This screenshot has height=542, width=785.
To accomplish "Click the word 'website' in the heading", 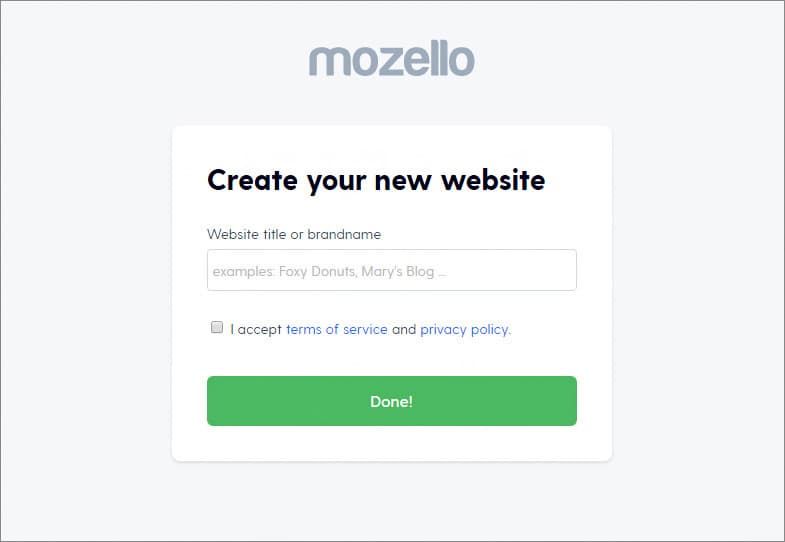I will tap(493, 180).
